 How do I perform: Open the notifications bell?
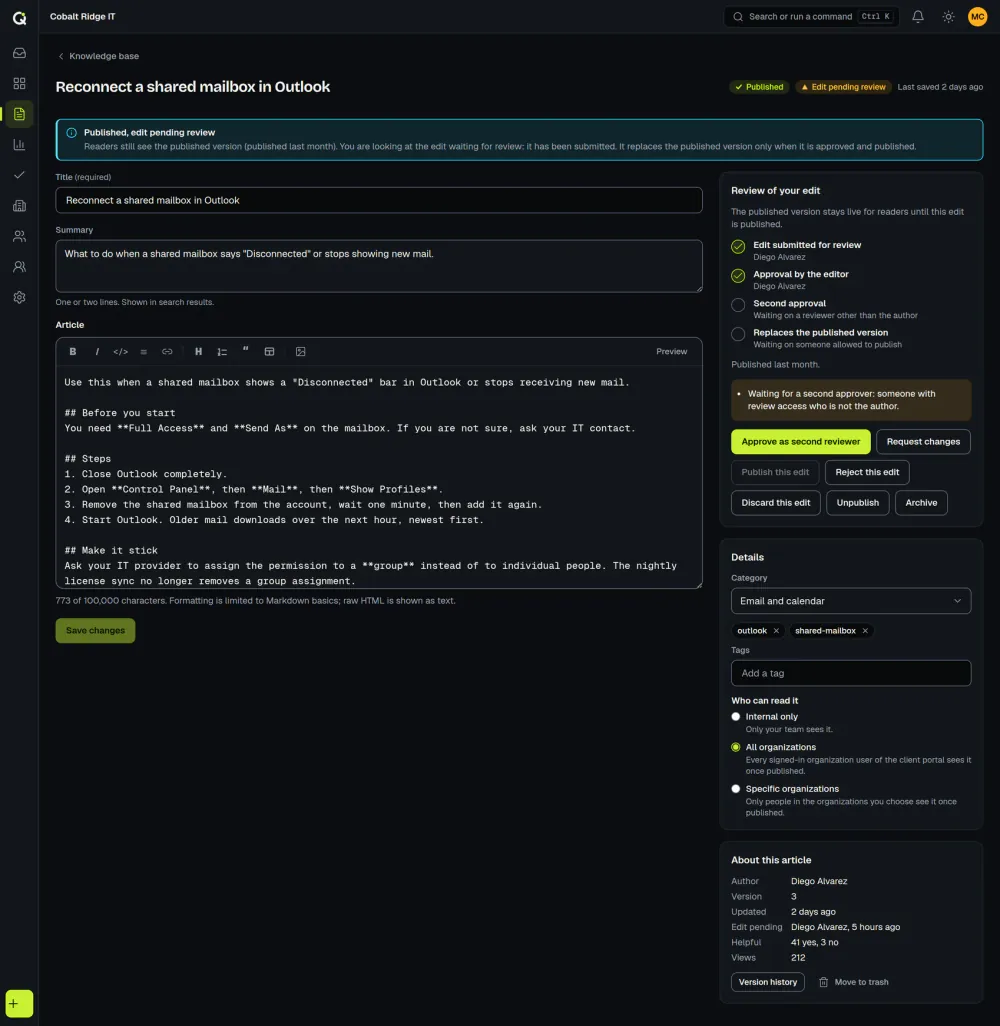(918, 17)
